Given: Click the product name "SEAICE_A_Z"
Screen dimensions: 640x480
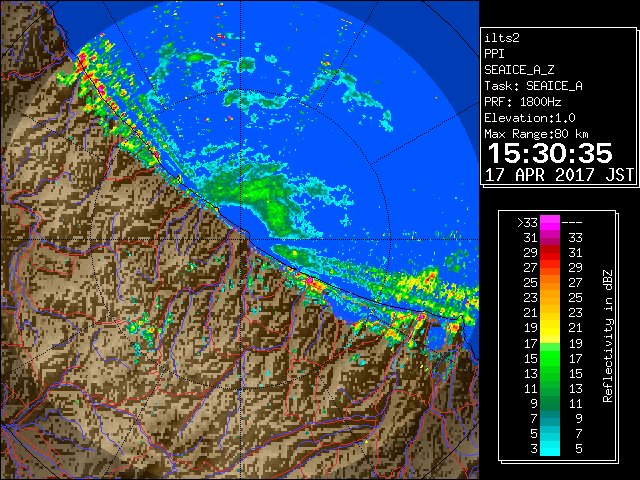Looking at the screenshot, I should point(519,70).
